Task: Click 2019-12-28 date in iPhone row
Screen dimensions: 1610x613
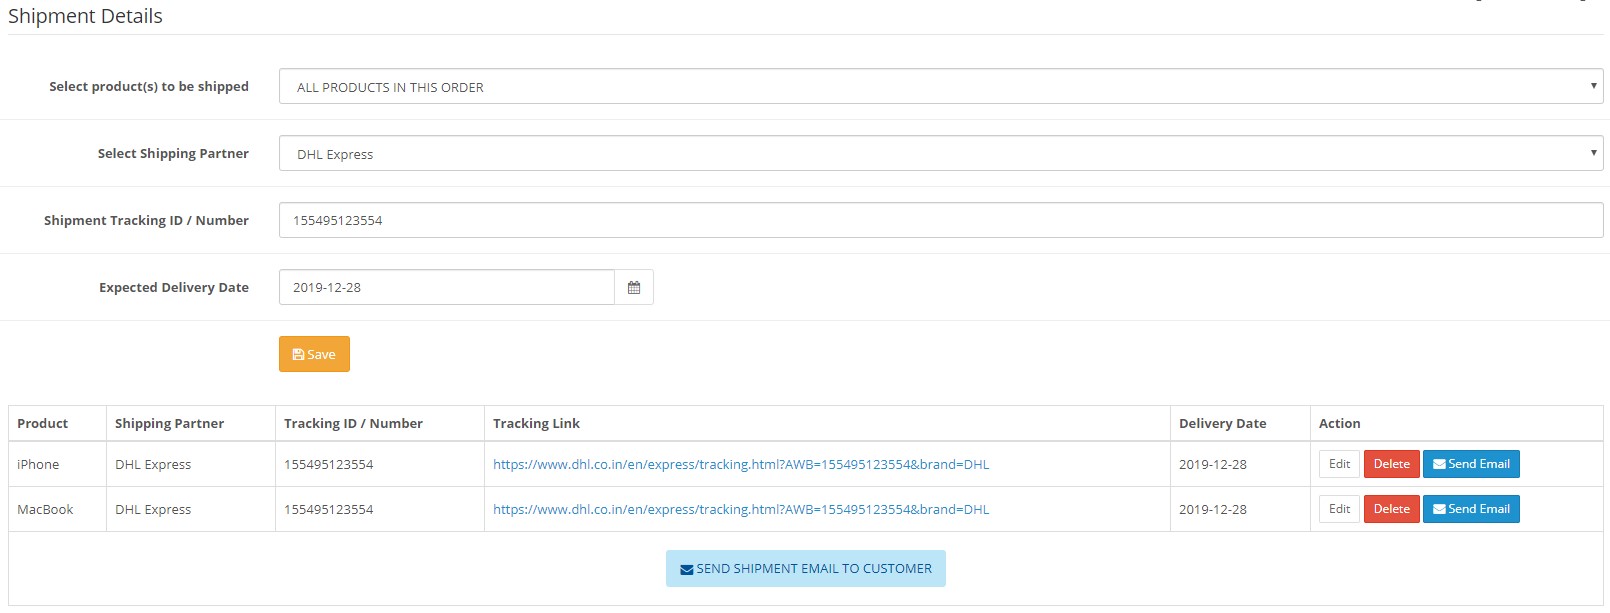Action: click(1212, 464)
